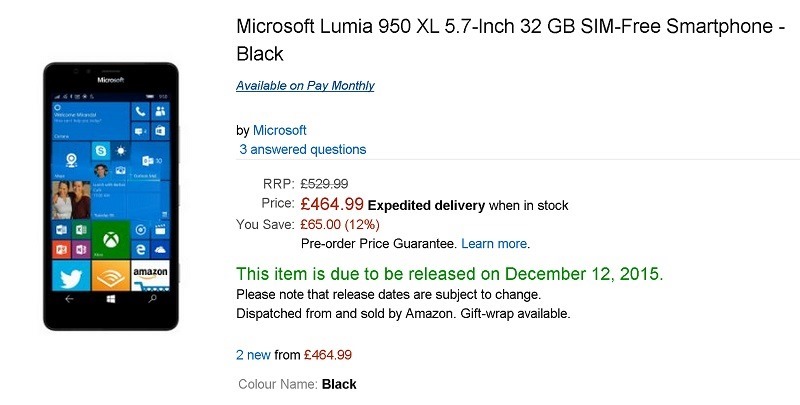Click the Maps tile on phone screen
Viewport: 800px width, 405px height.
[x=71, y=161]
